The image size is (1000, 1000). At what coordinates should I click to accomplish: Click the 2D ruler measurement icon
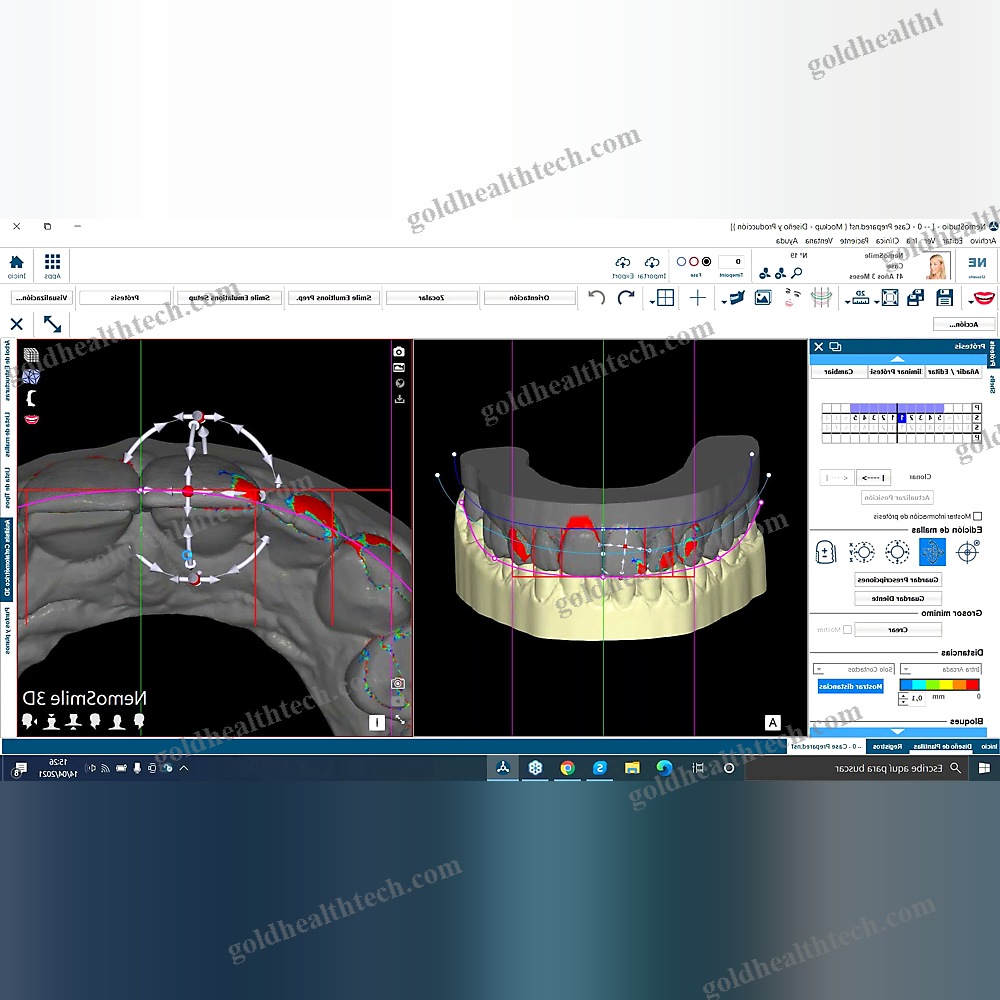click(x=860, y=298)
